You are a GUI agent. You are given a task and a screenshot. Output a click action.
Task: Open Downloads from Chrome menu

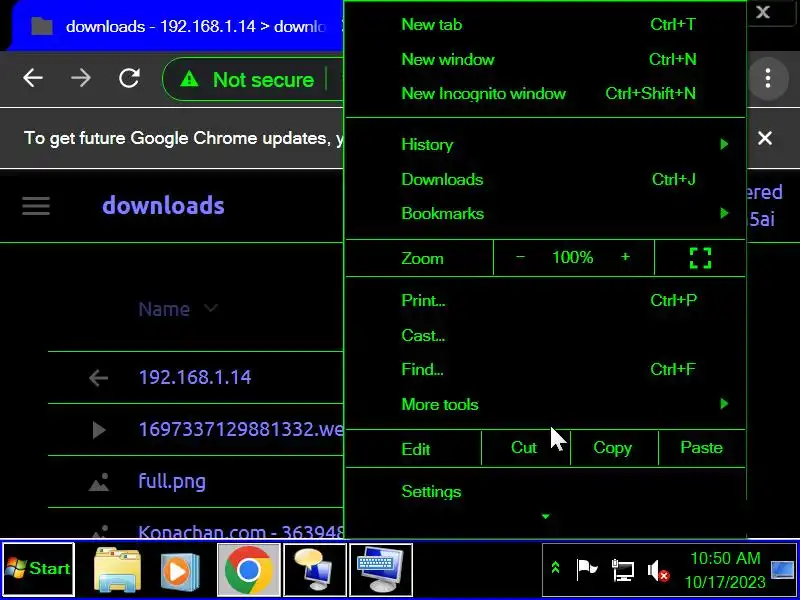coord(545,179)
